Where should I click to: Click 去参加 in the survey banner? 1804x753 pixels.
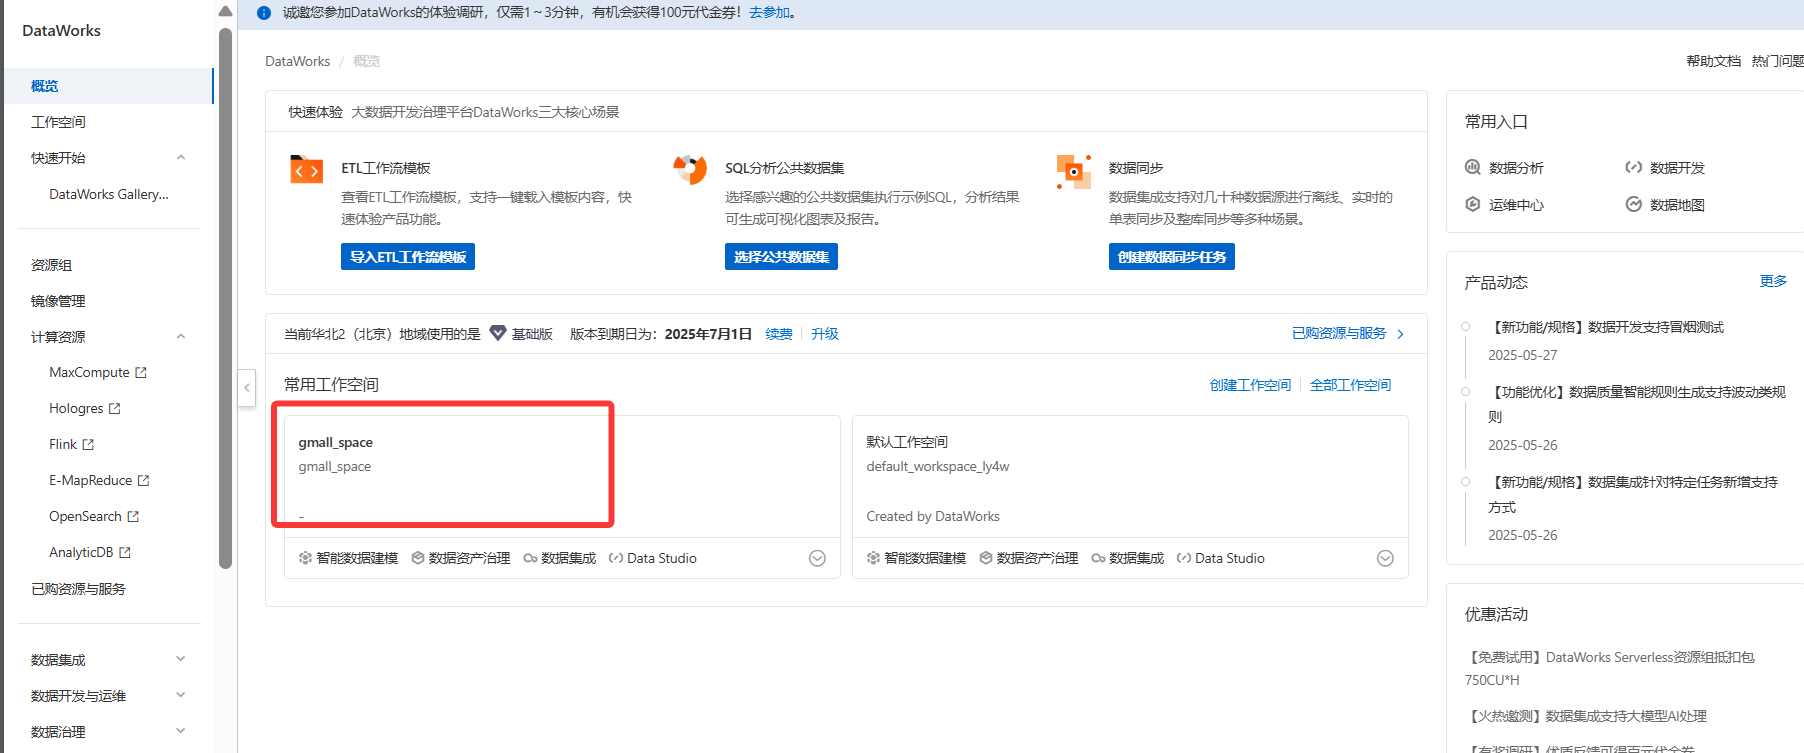(769, 13)
